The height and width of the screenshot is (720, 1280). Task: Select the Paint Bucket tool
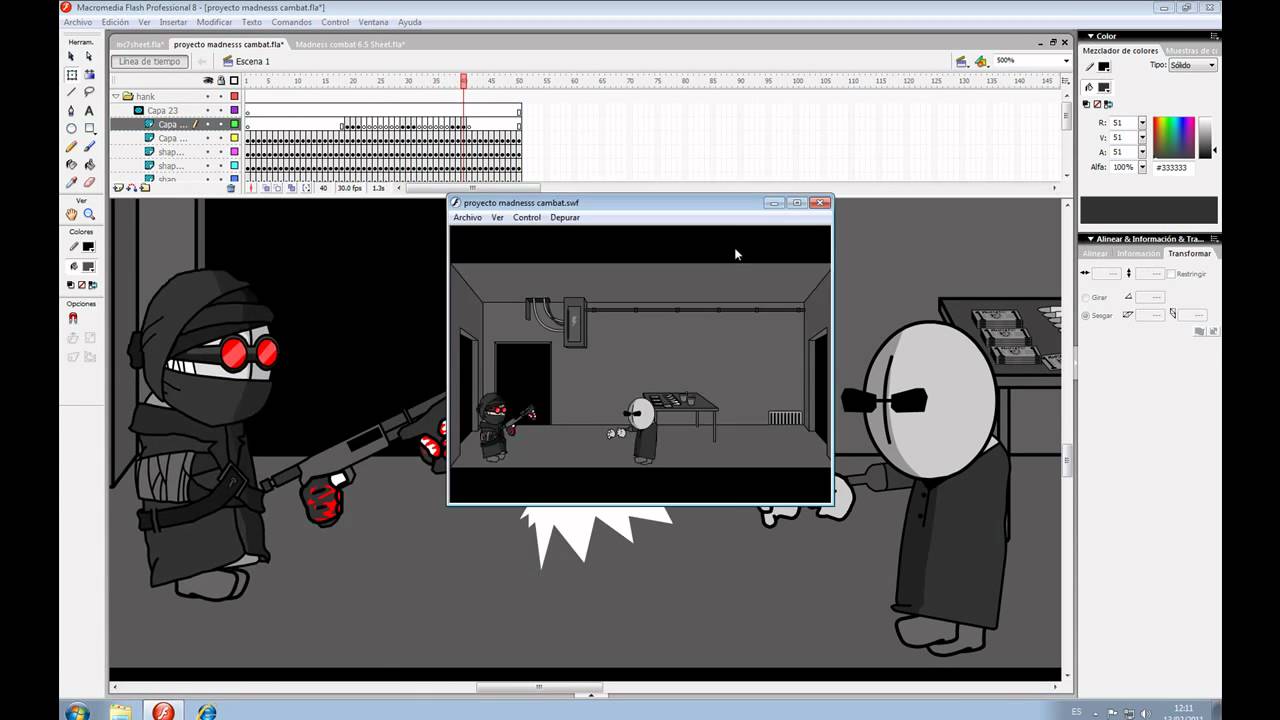coord(89,165)
